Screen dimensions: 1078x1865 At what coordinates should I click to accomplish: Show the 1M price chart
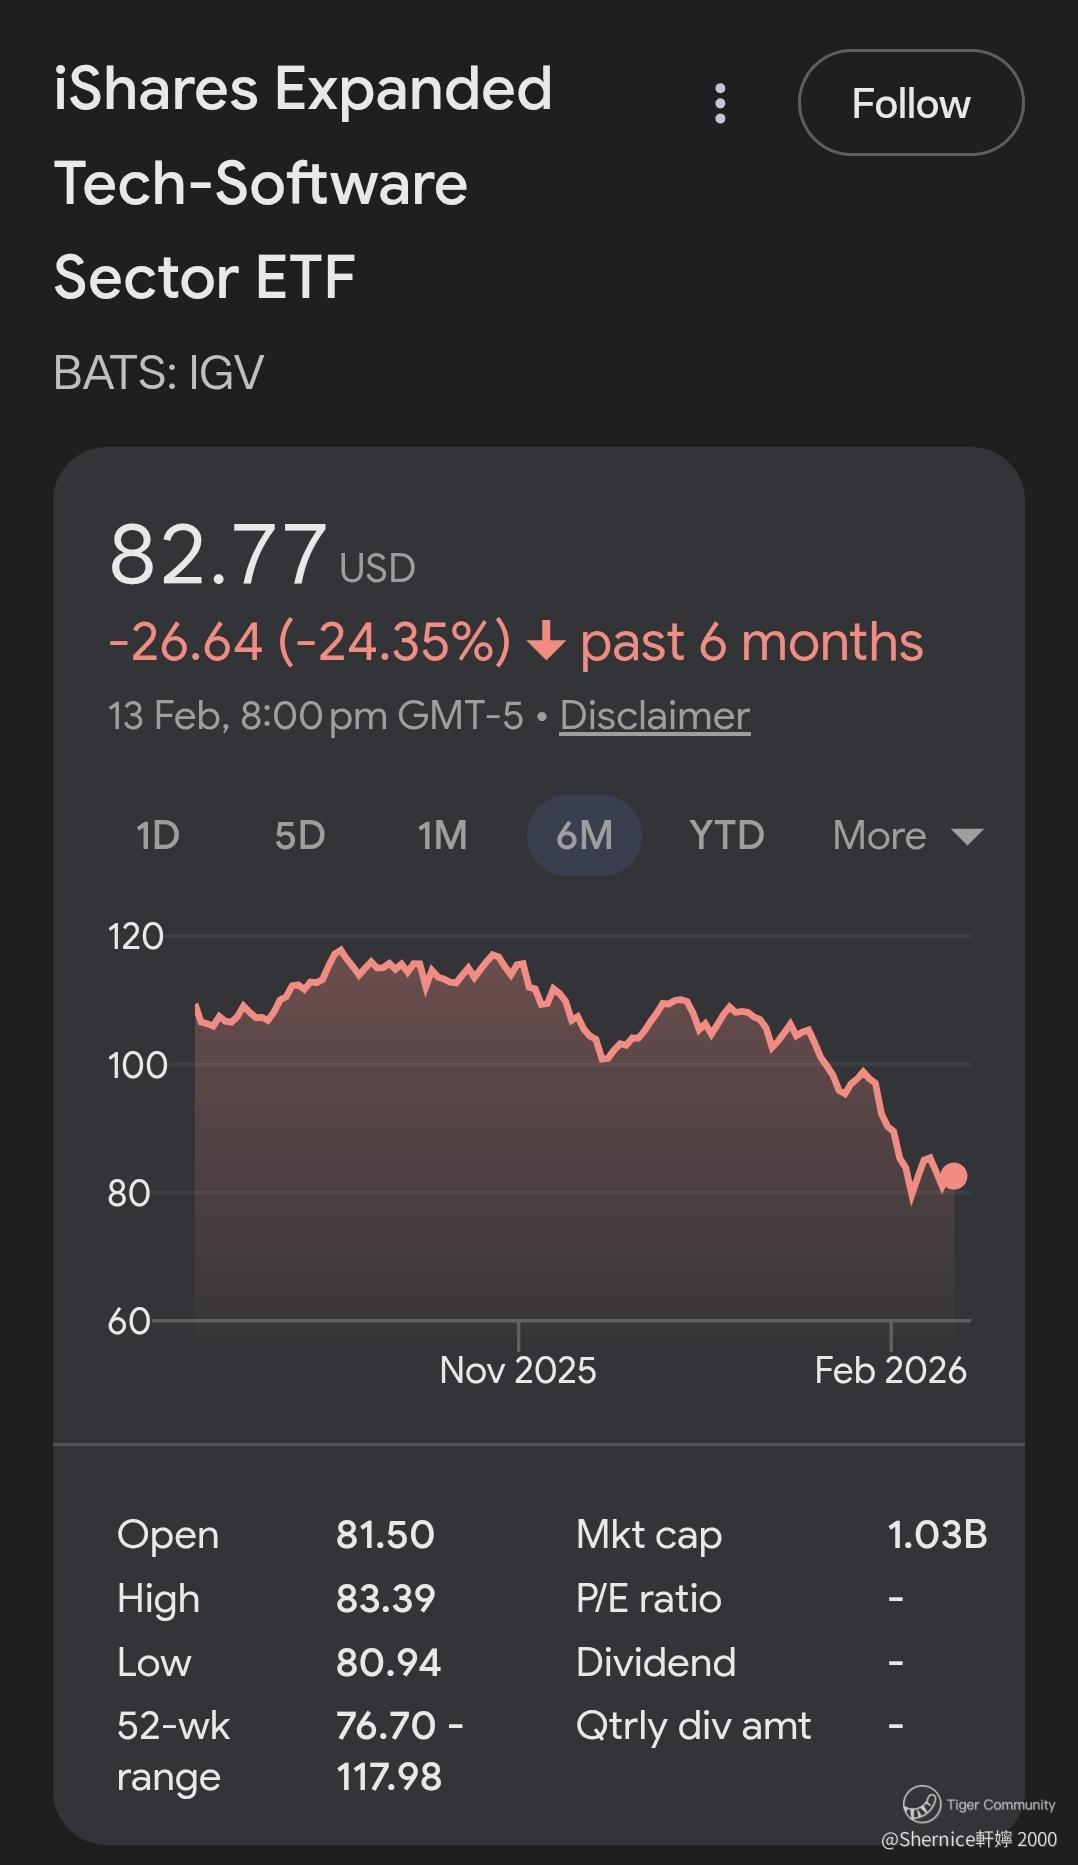pyautogui.click(x=442, y=835)
